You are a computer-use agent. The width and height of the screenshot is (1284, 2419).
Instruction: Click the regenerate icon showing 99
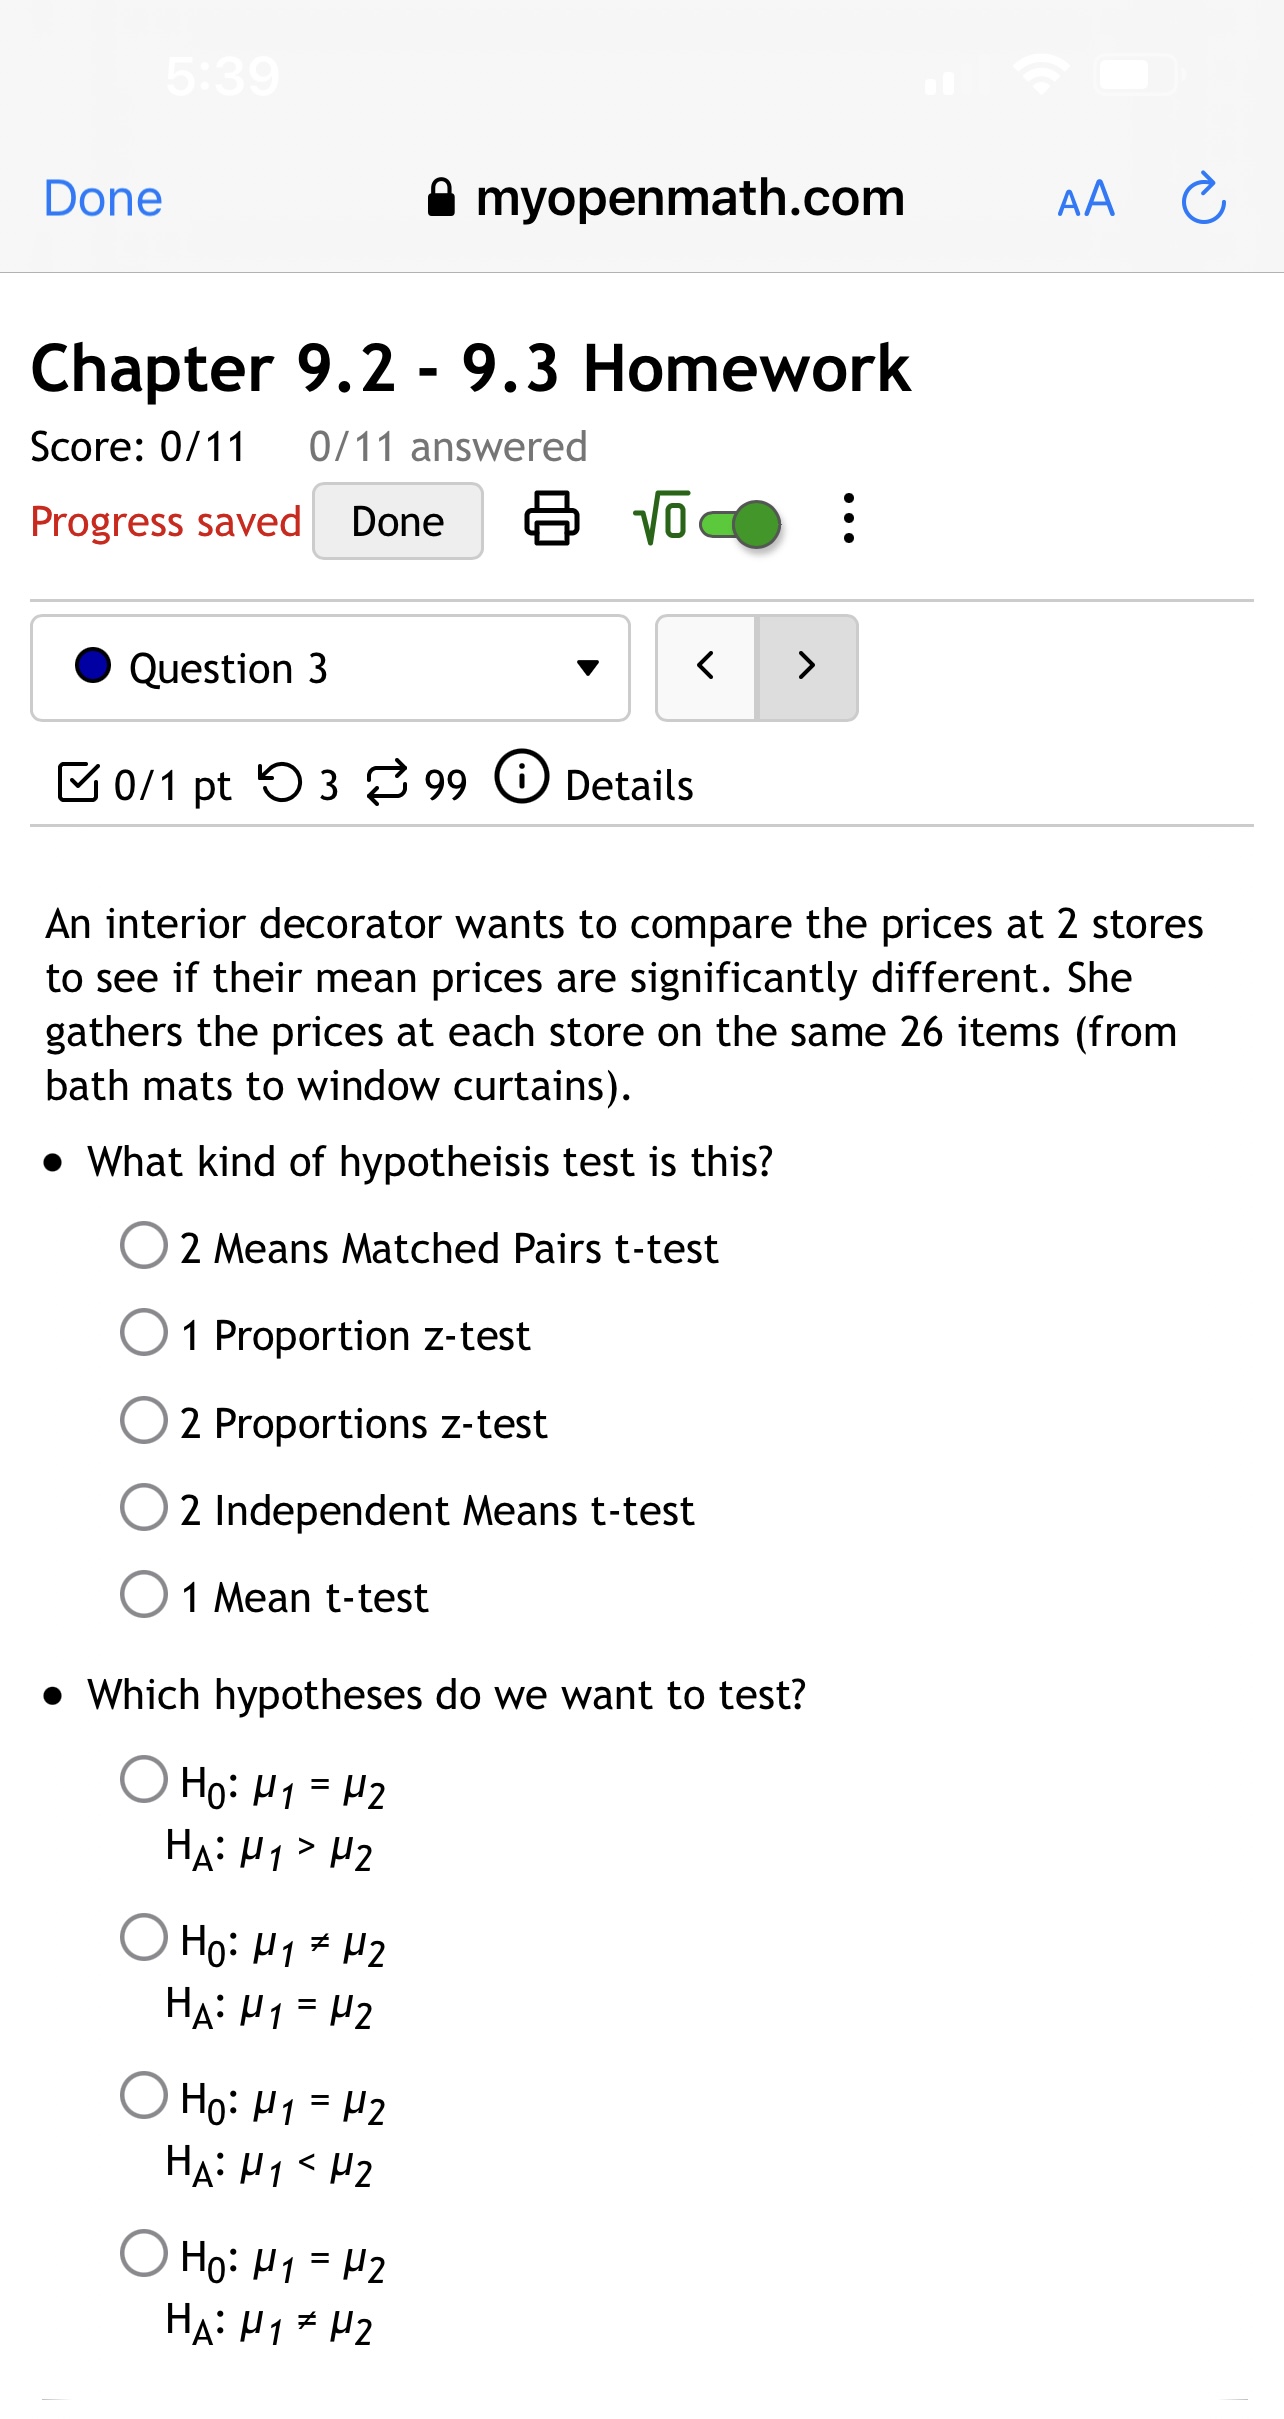[x=387, y=783]
